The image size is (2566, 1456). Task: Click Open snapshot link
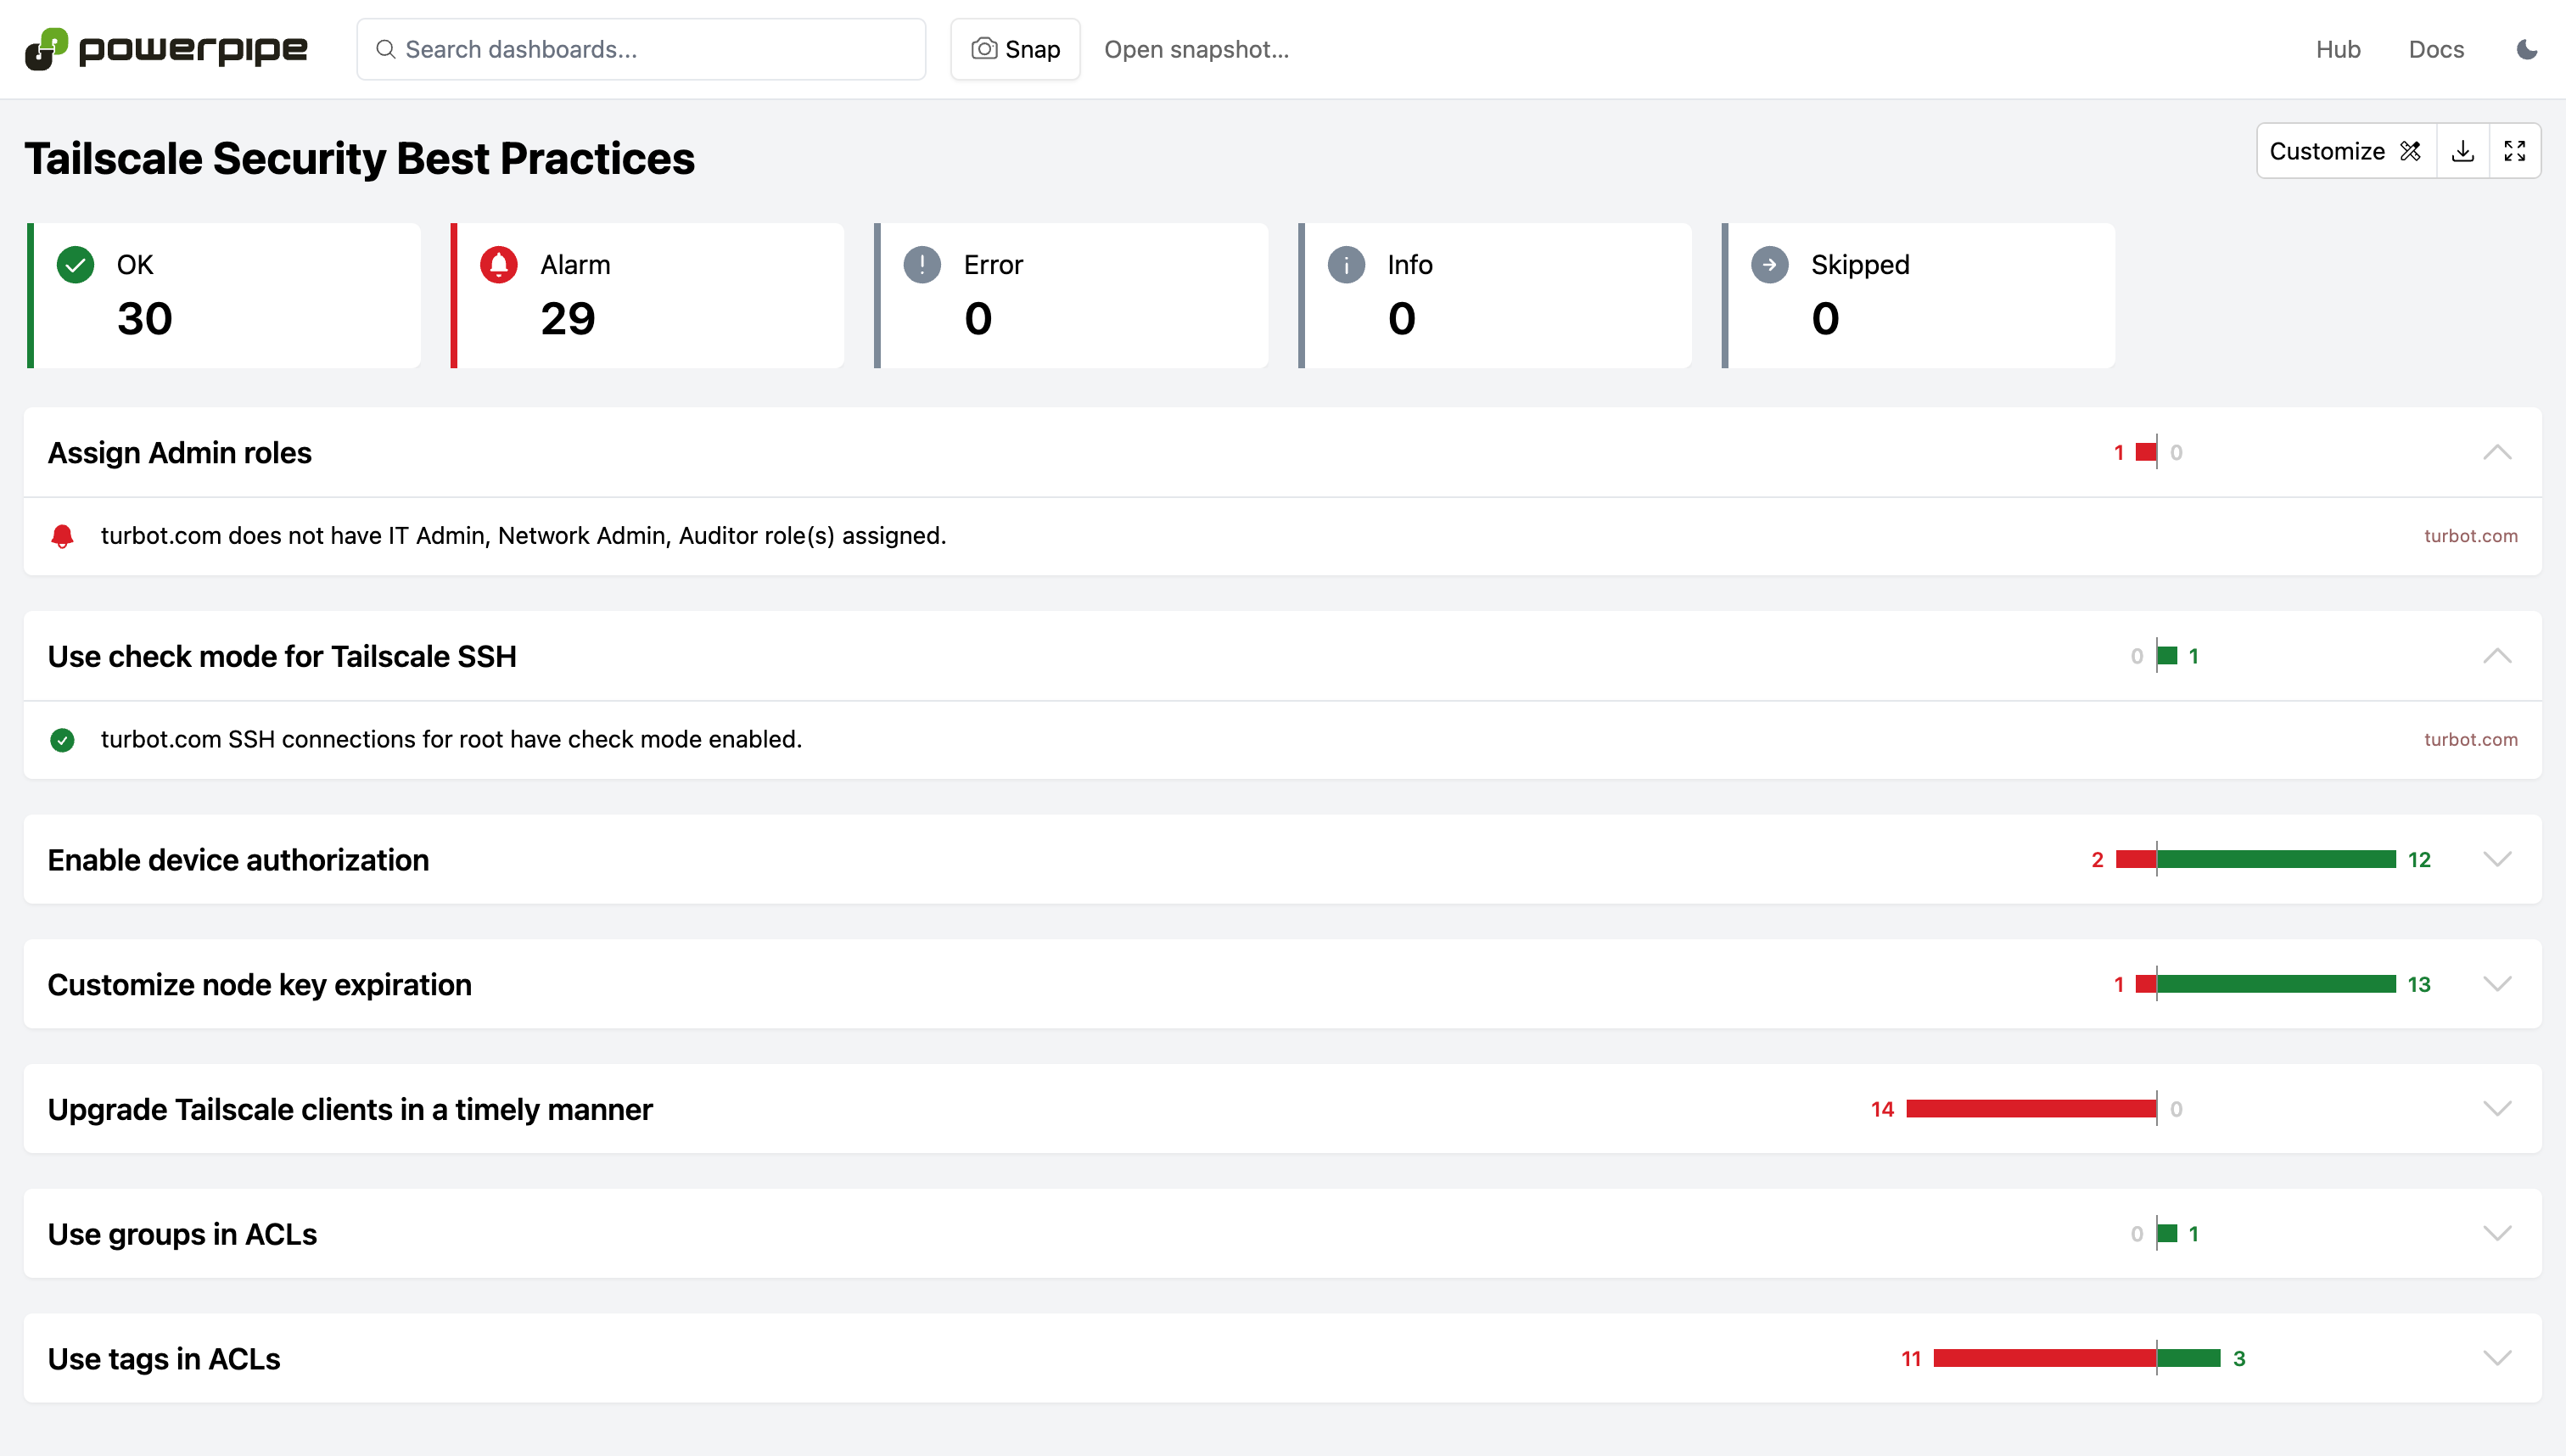(1196, 49)
